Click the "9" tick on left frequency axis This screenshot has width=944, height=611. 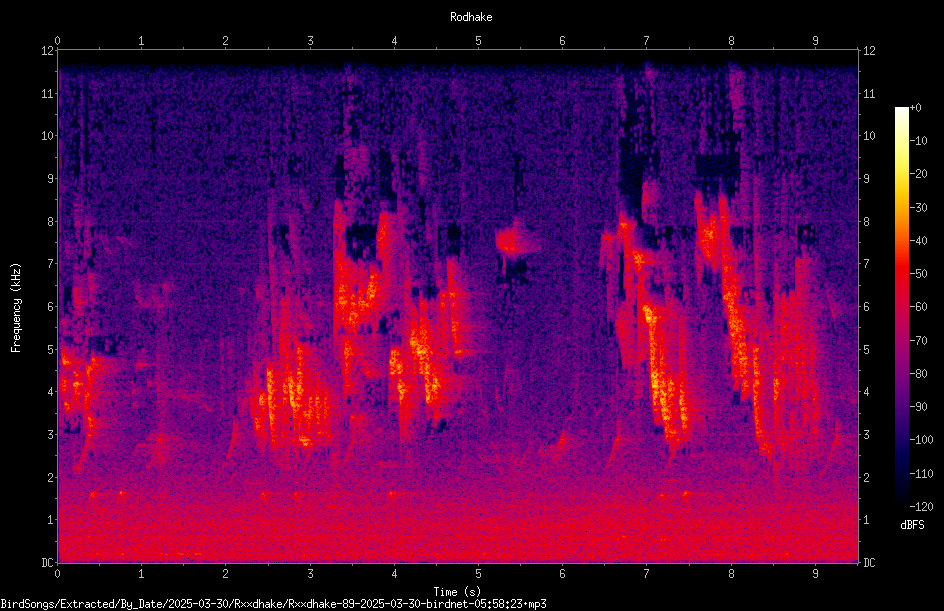tap(51, 179)
